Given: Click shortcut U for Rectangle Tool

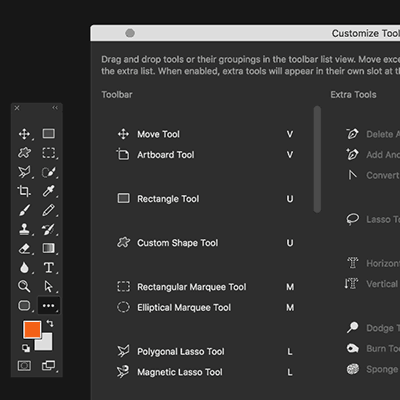Looking at the screenshot, I should pyautogui.click(x=290, y=199).
